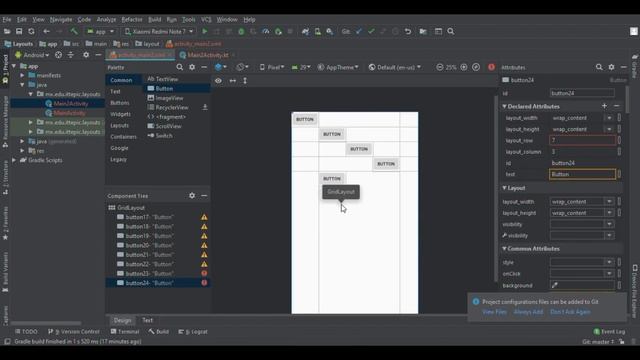Open the Default (en-us) locale dropdown

tap(395, 67)
